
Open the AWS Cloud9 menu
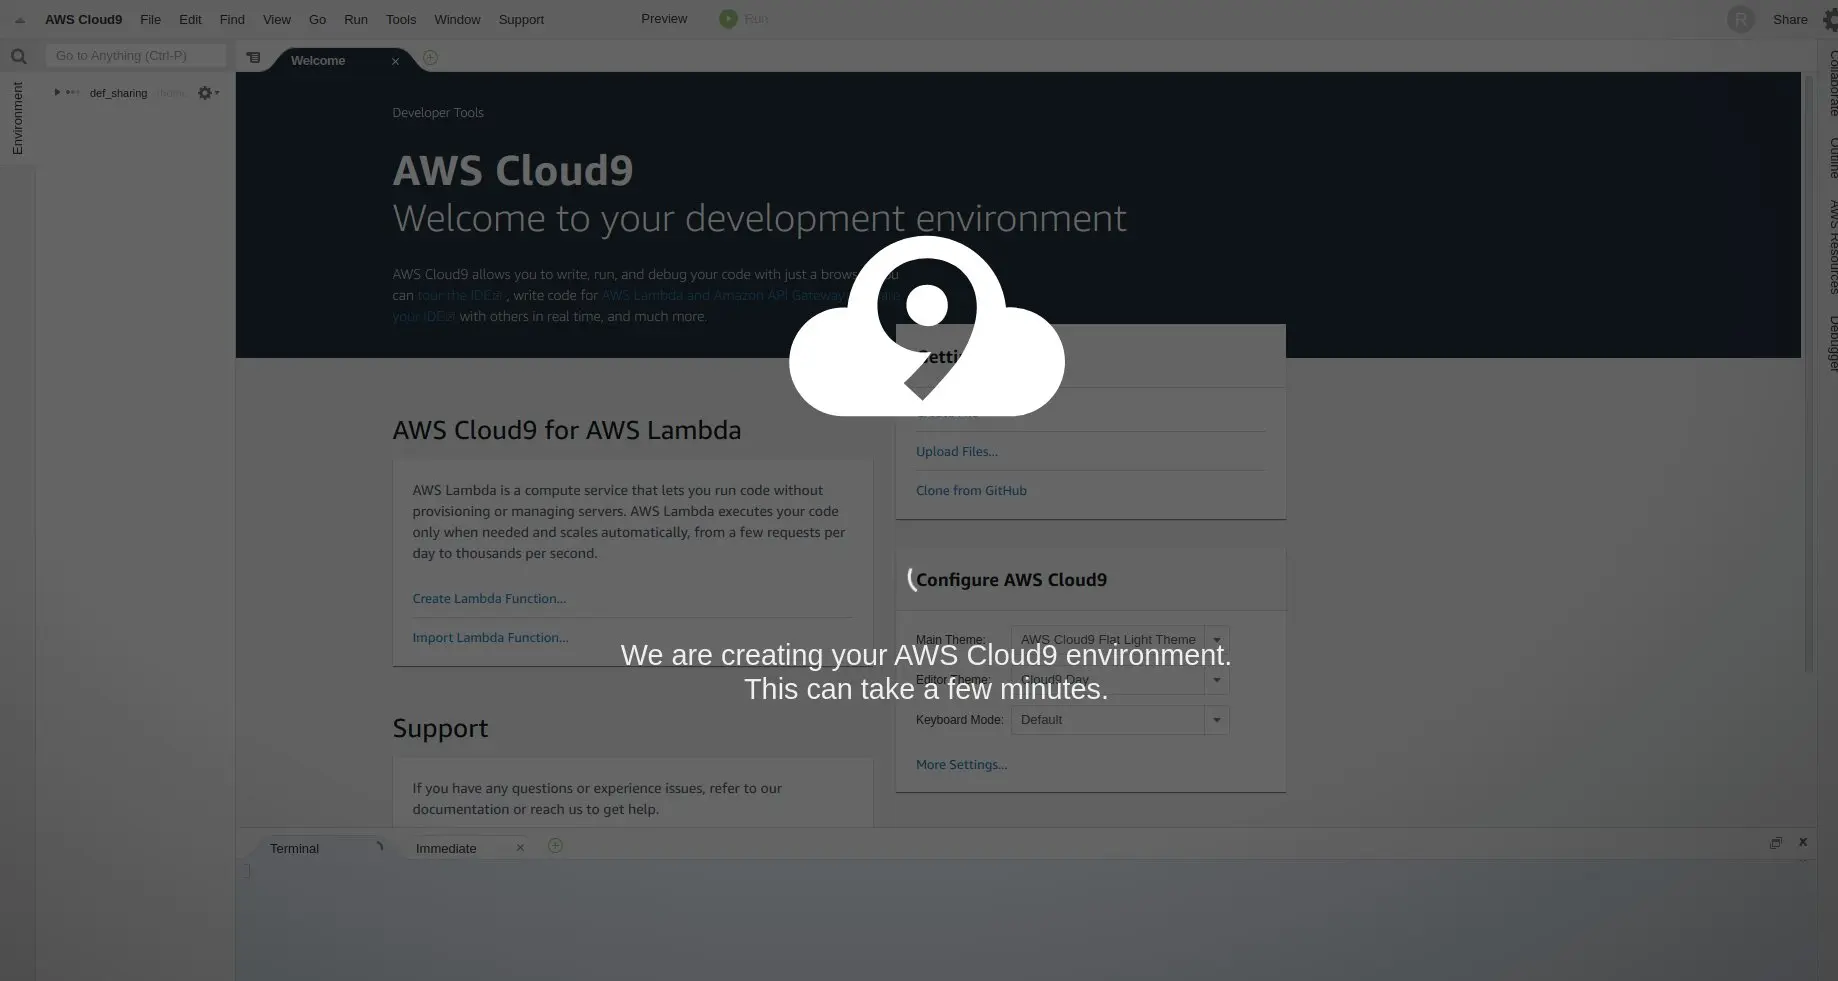83,19
